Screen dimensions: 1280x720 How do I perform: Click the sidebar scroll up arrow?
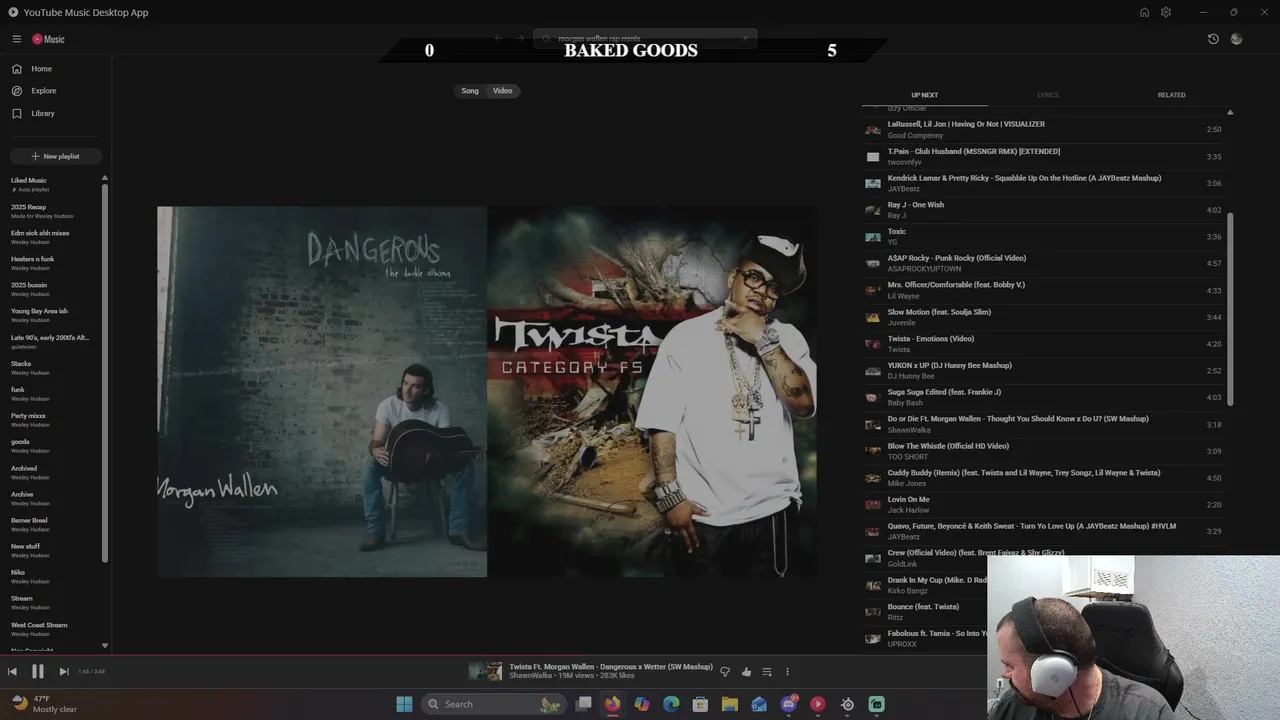click(x=105, y=178)
